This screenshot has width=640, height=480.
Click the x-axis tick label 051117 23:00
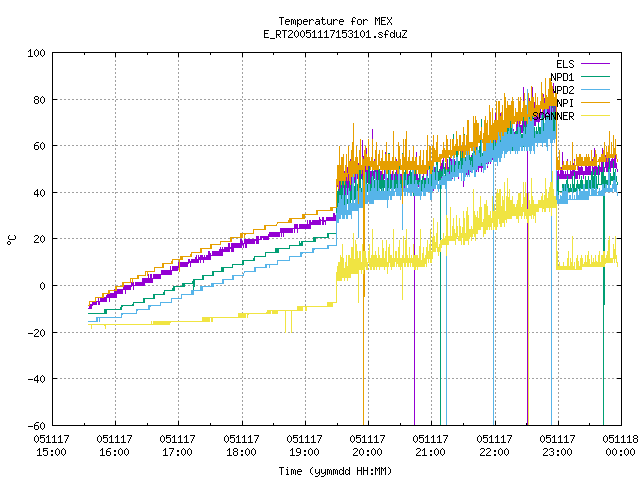pos(558,446)
